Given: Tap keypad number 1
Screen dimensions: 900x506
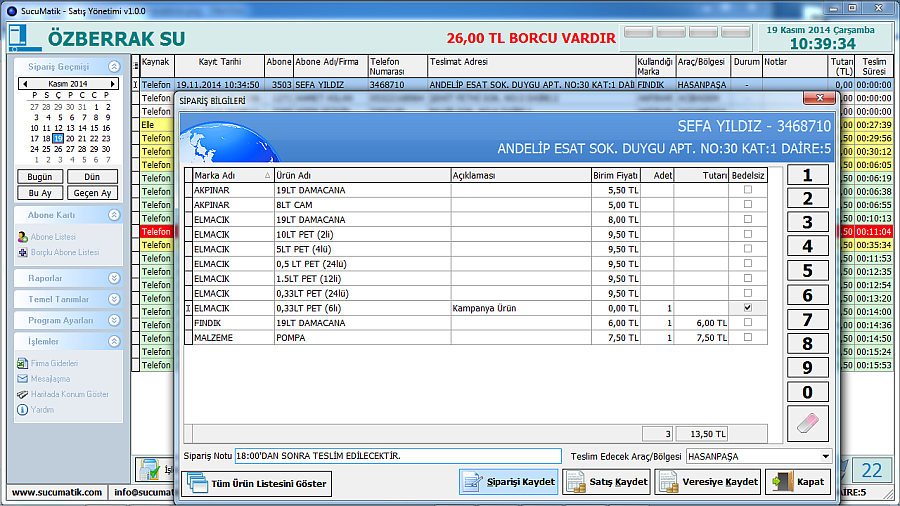Looking at the screenshot, I should click(x=807, y=175).
